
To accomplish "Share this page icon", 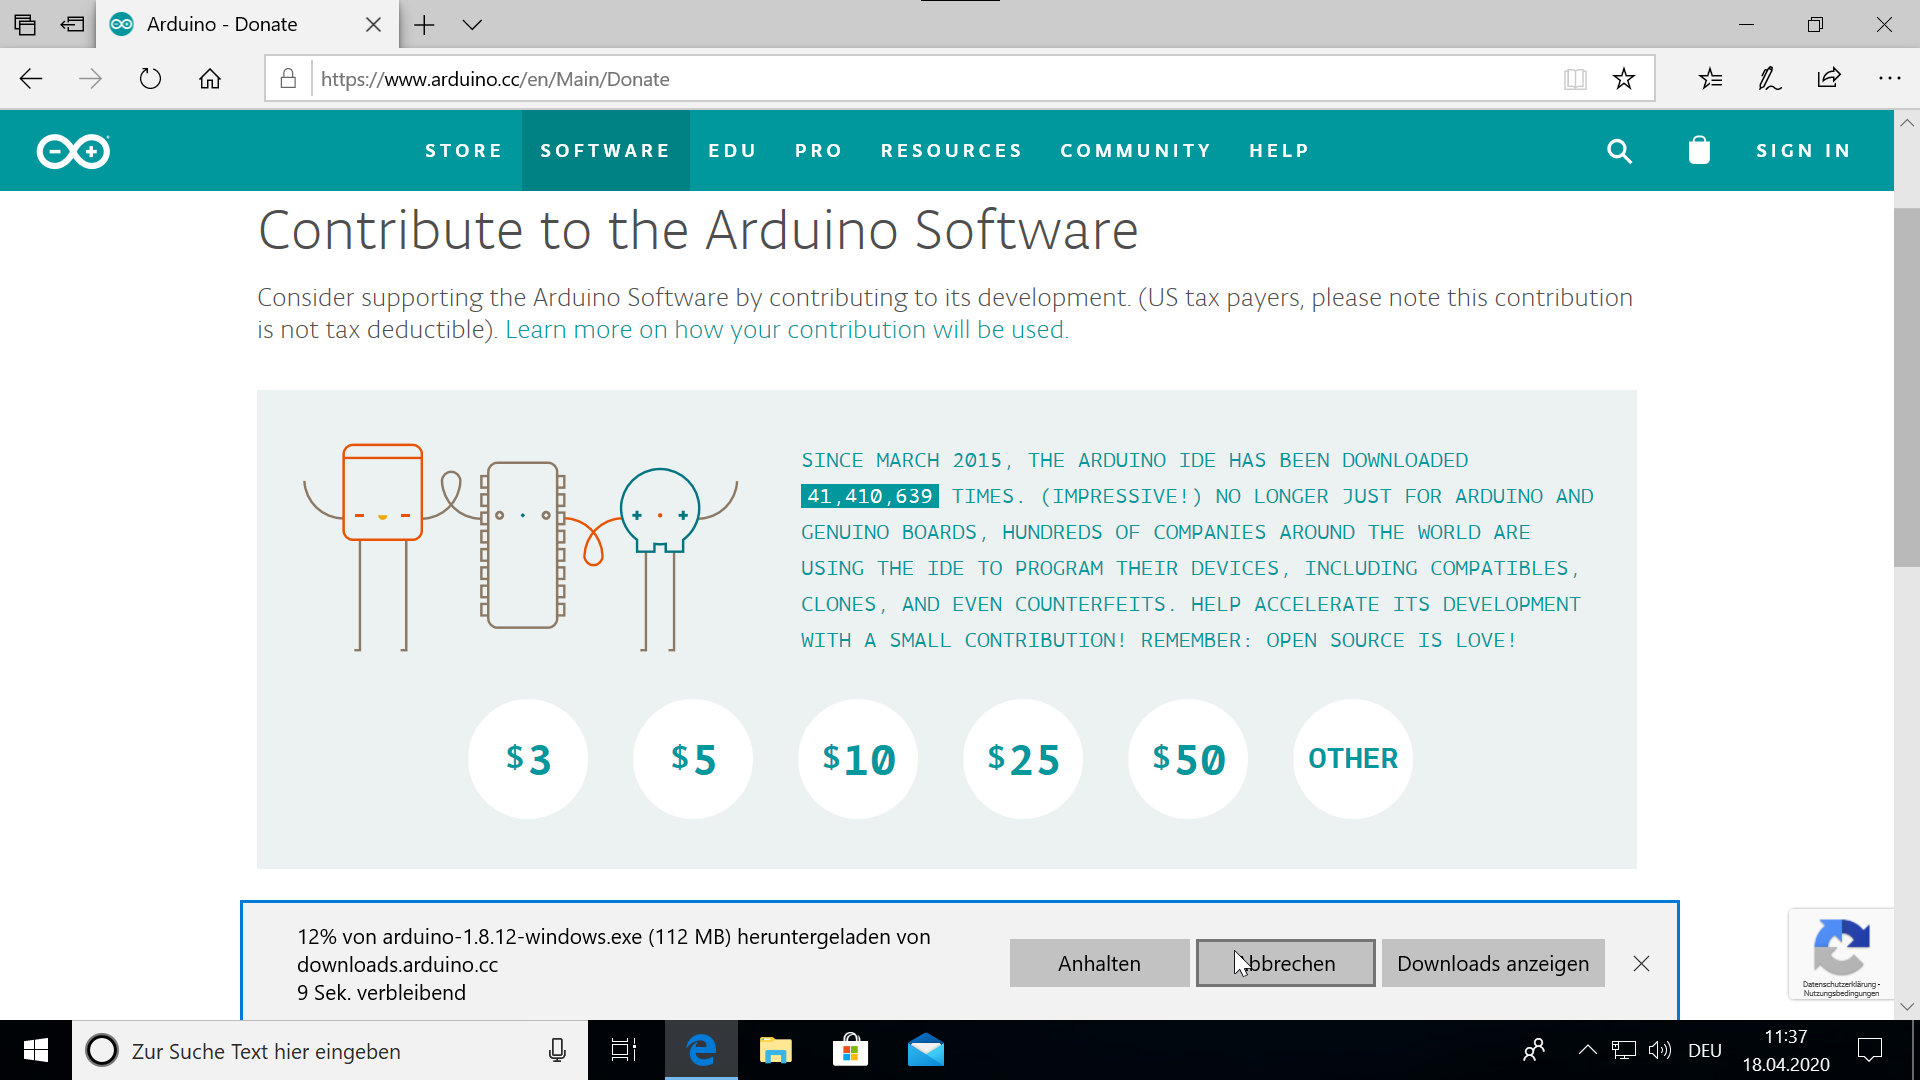I will point(1829,79).
